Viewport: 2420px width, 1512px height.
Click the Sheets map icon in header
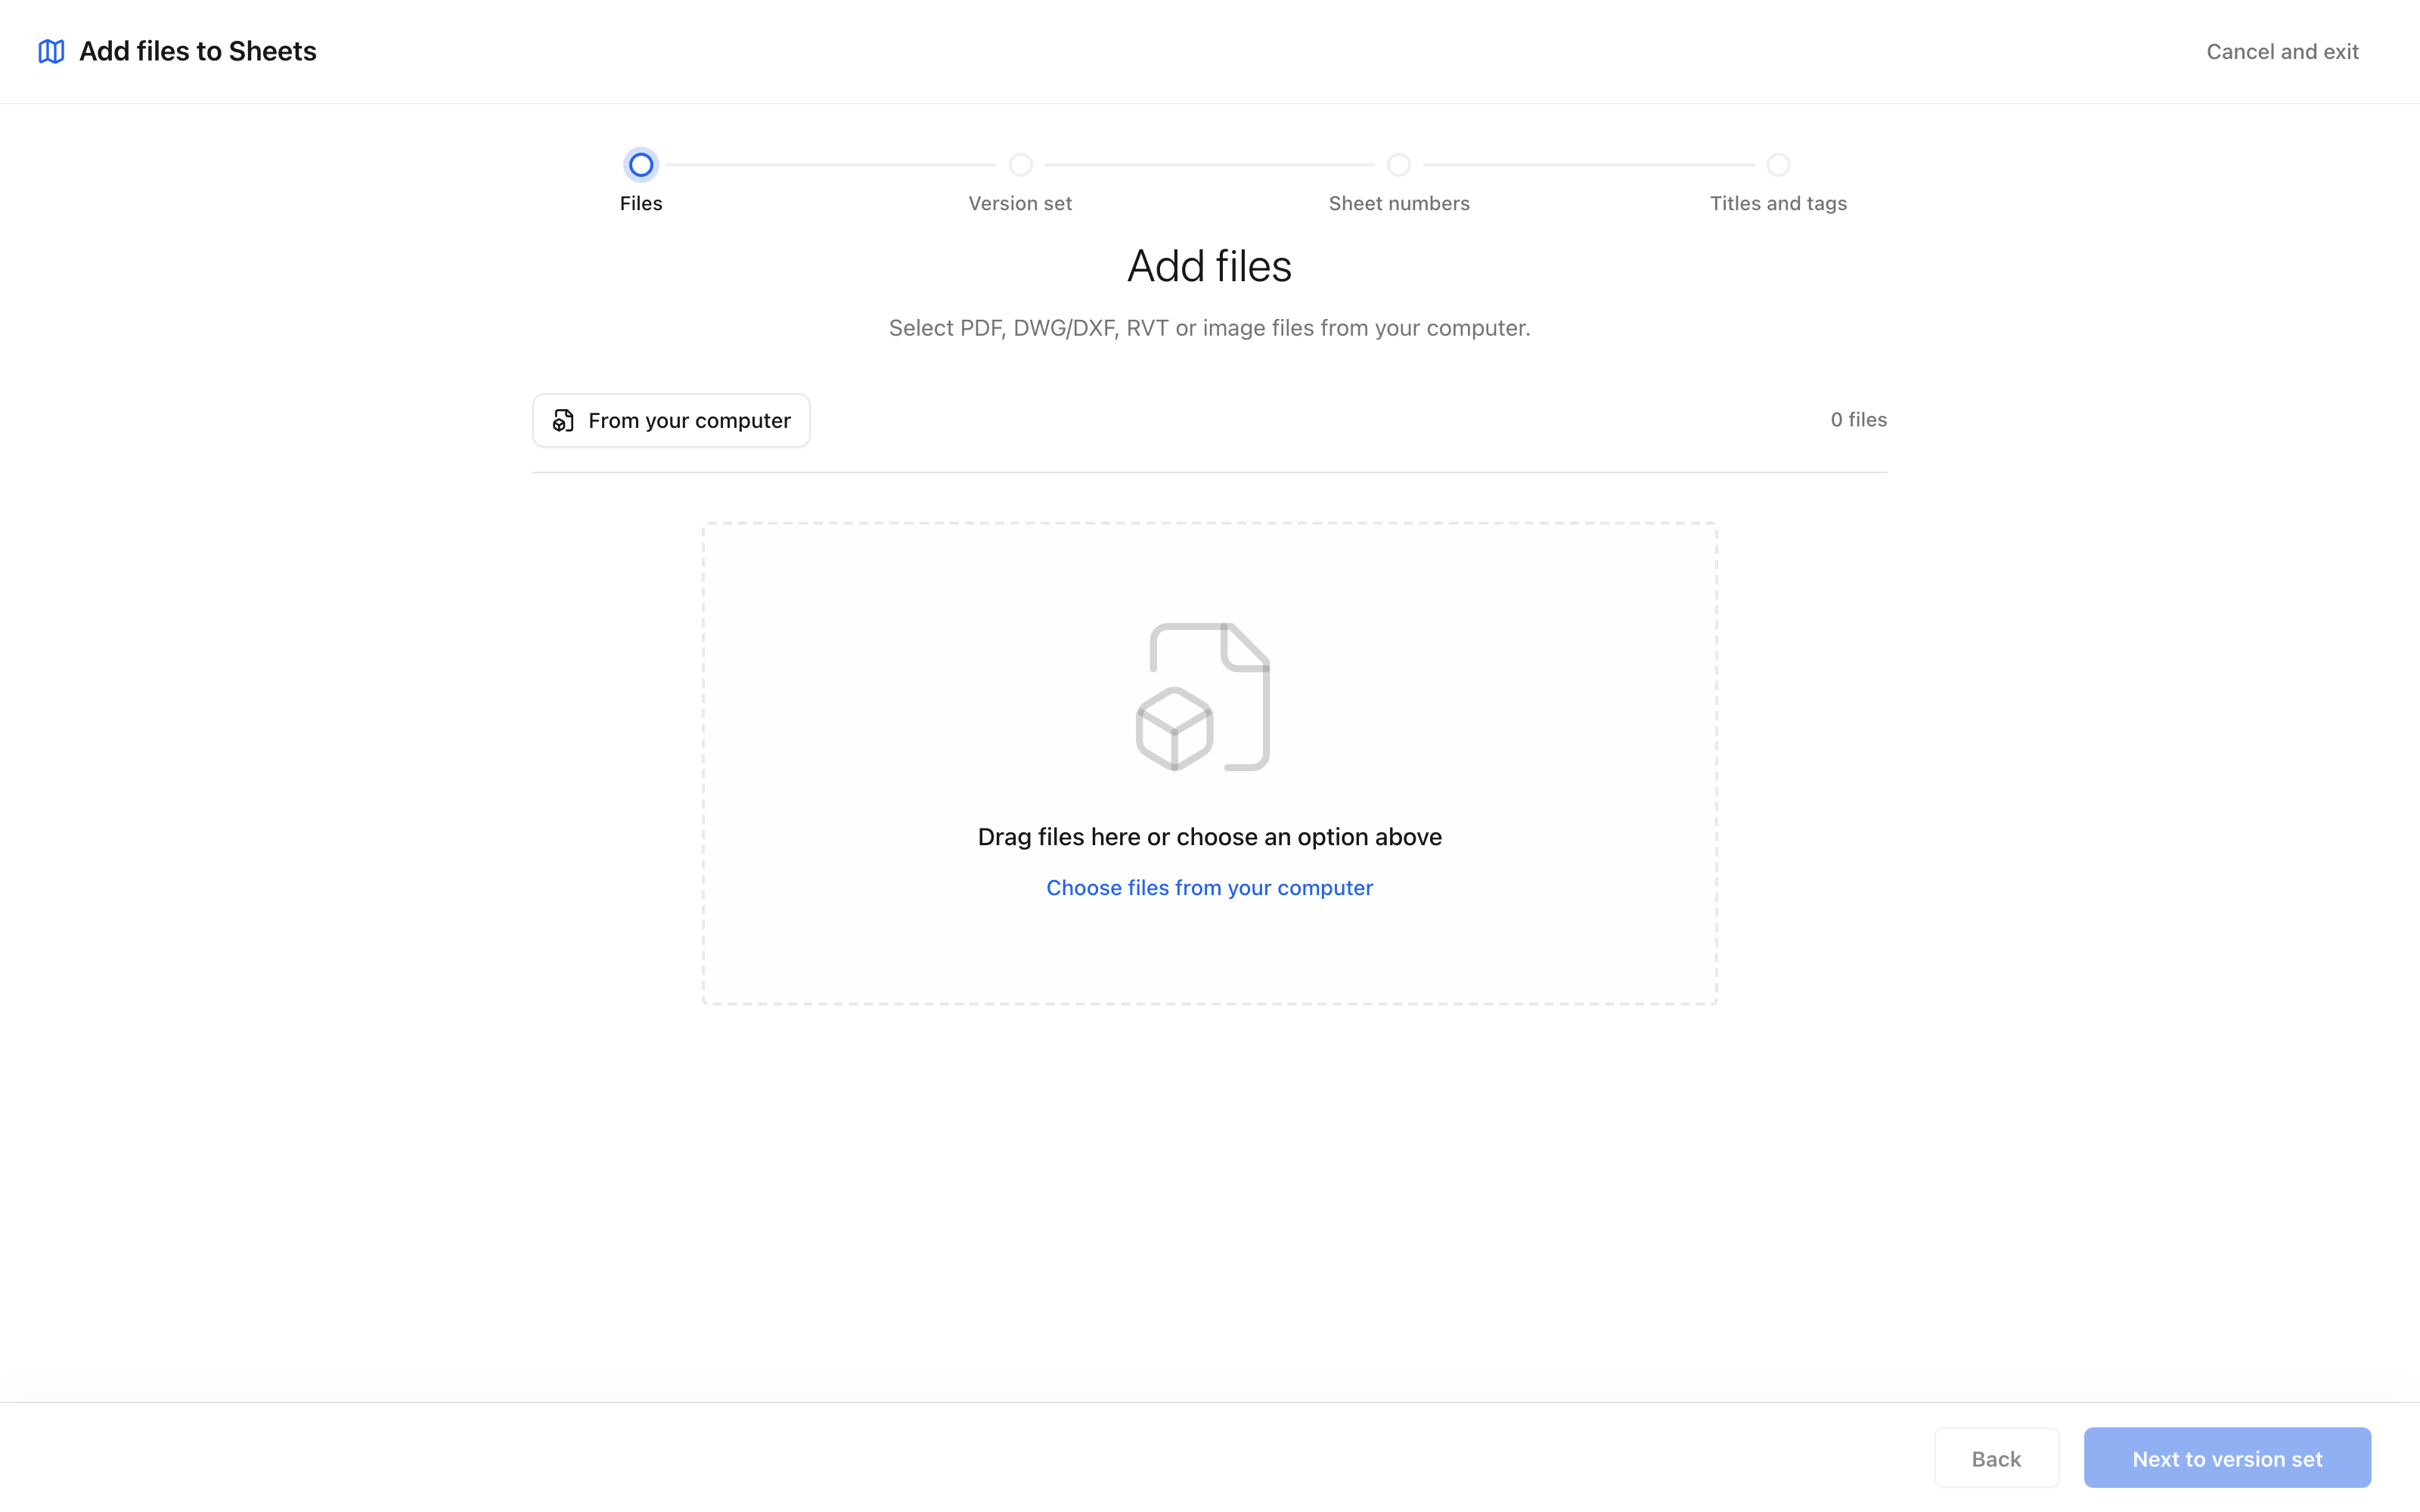51,51
